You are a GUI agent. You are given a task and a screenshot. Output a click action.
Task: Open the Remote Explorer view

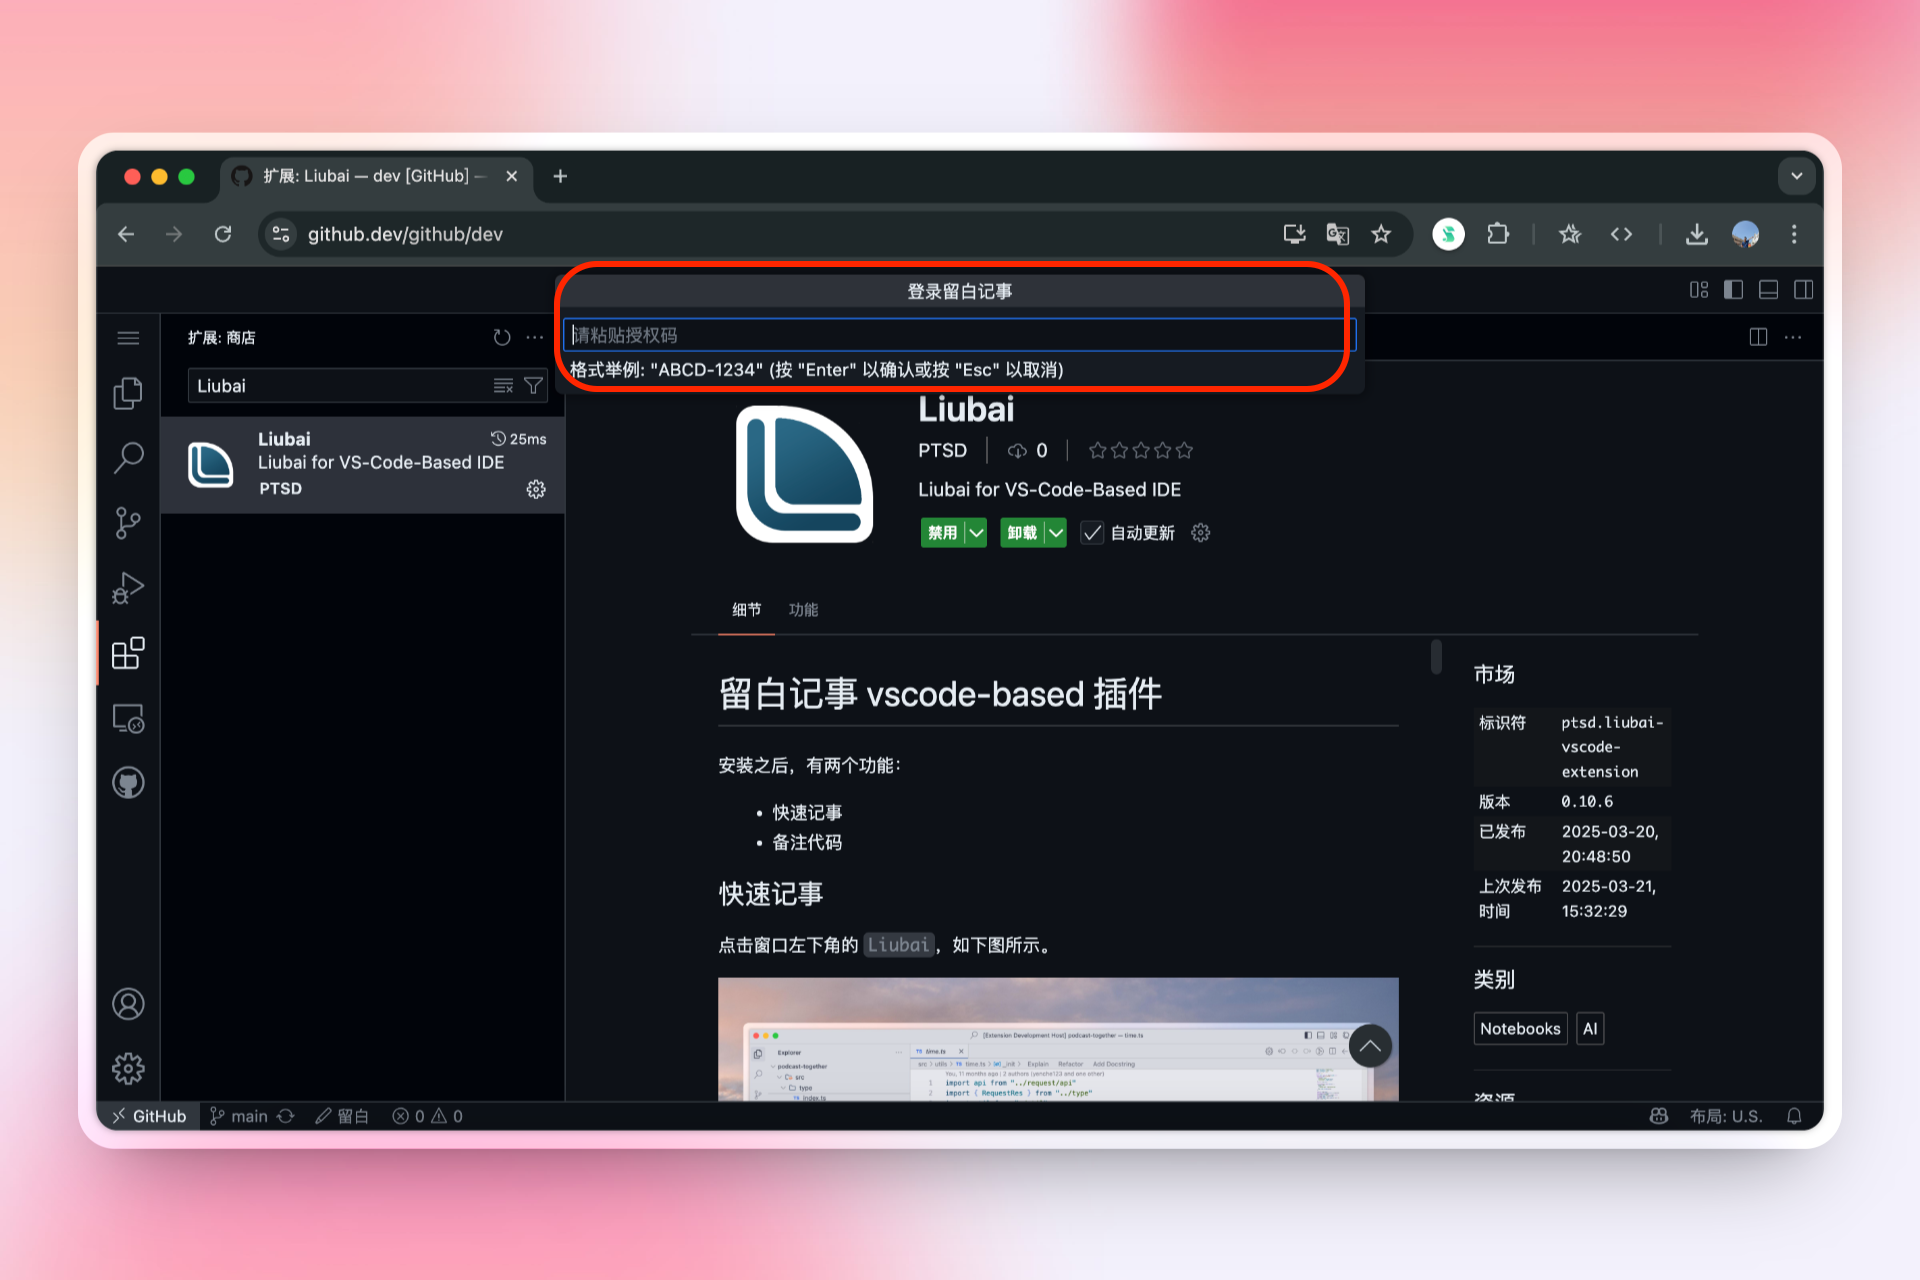(128, 718)
